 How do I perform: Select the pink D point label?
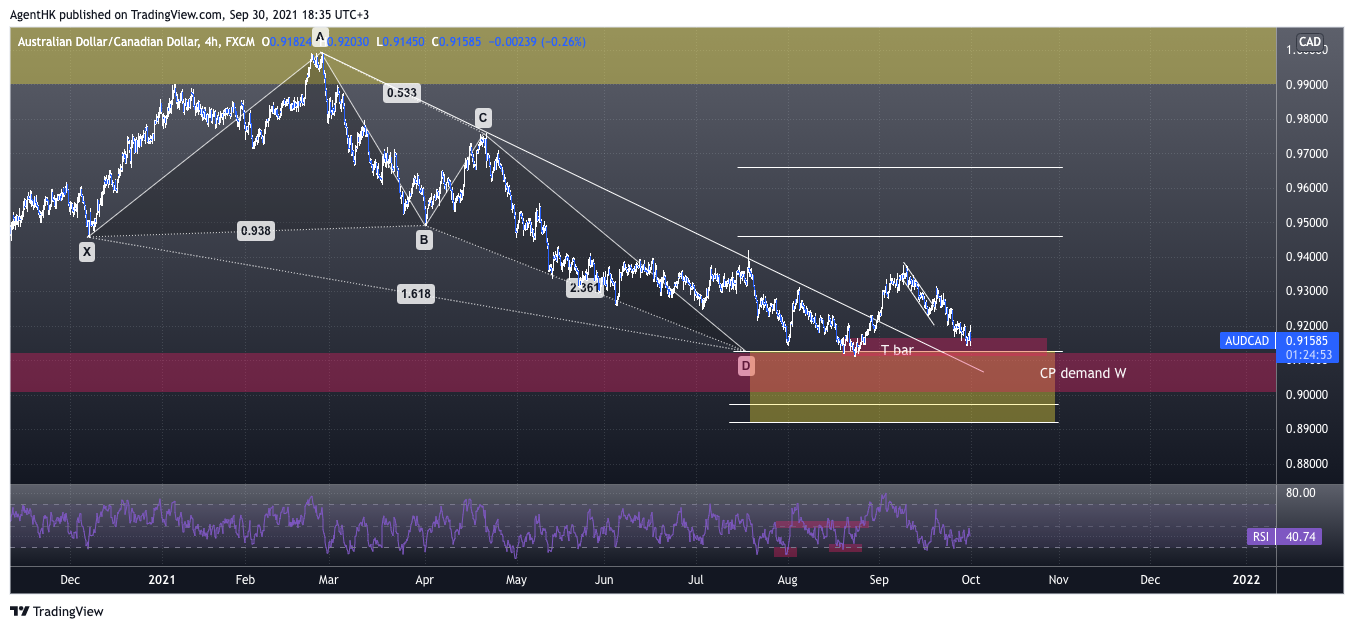746,367
